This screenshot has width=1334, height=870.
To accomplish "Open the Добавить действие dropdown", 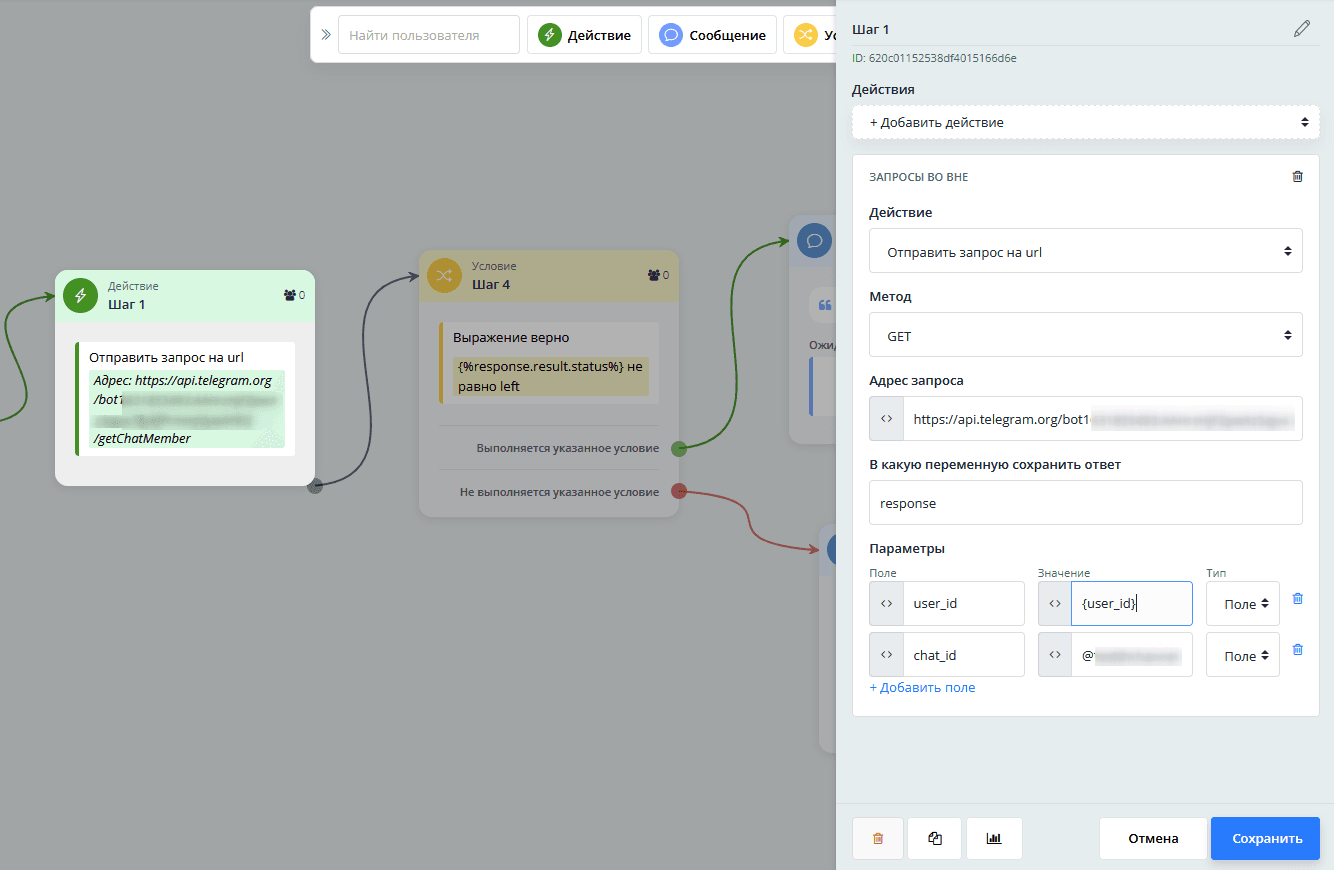I will pyautogui.click(x=1085, y=122).
